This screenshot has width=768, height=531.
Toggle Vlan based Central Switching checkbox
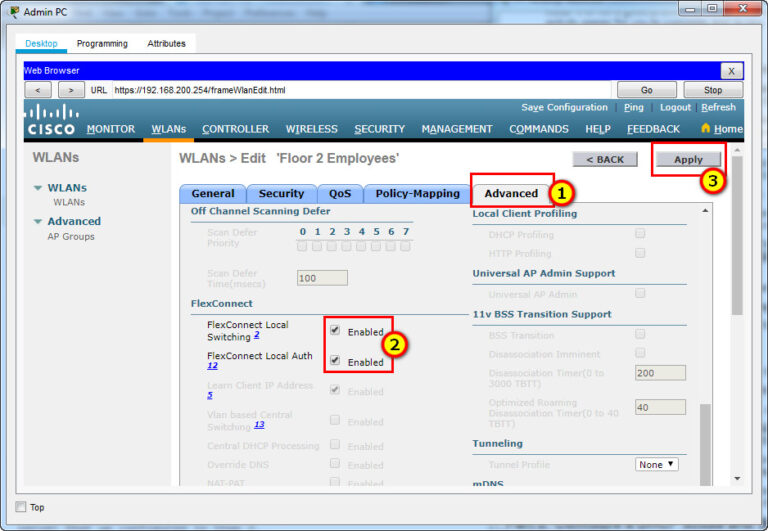(335, 420)
